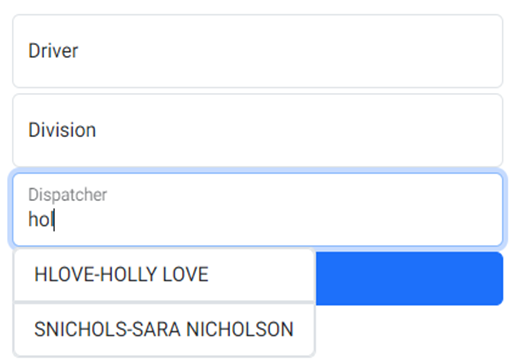Choose SNICHOLS-SARA NICHOLSON from the suggestions
The height and width of the screenshot is (363, 513).
(164, 329)
